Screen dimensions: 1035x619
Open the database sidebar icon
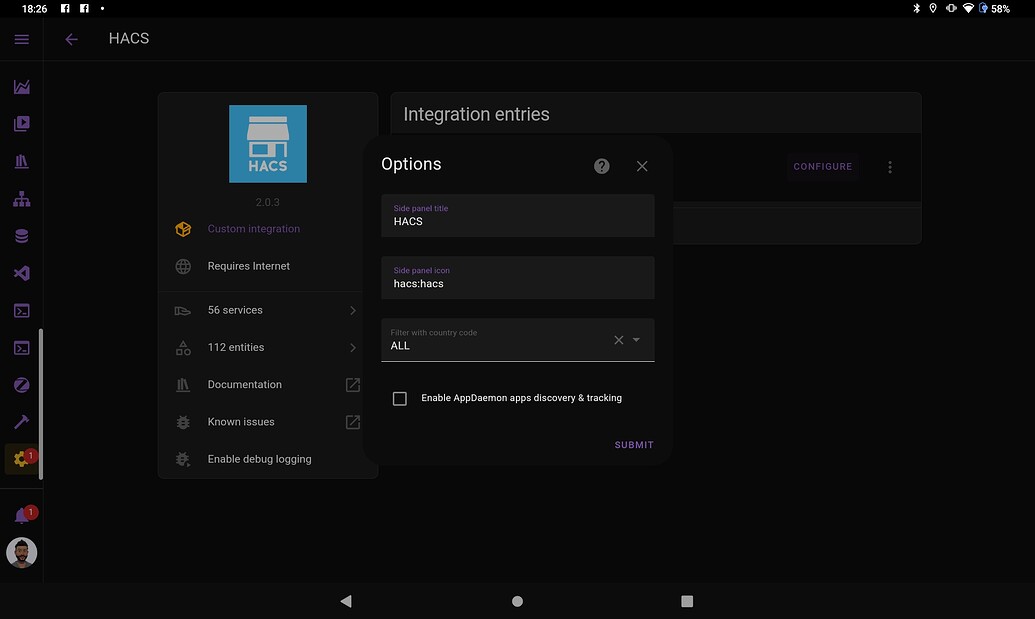pos(21,235)
